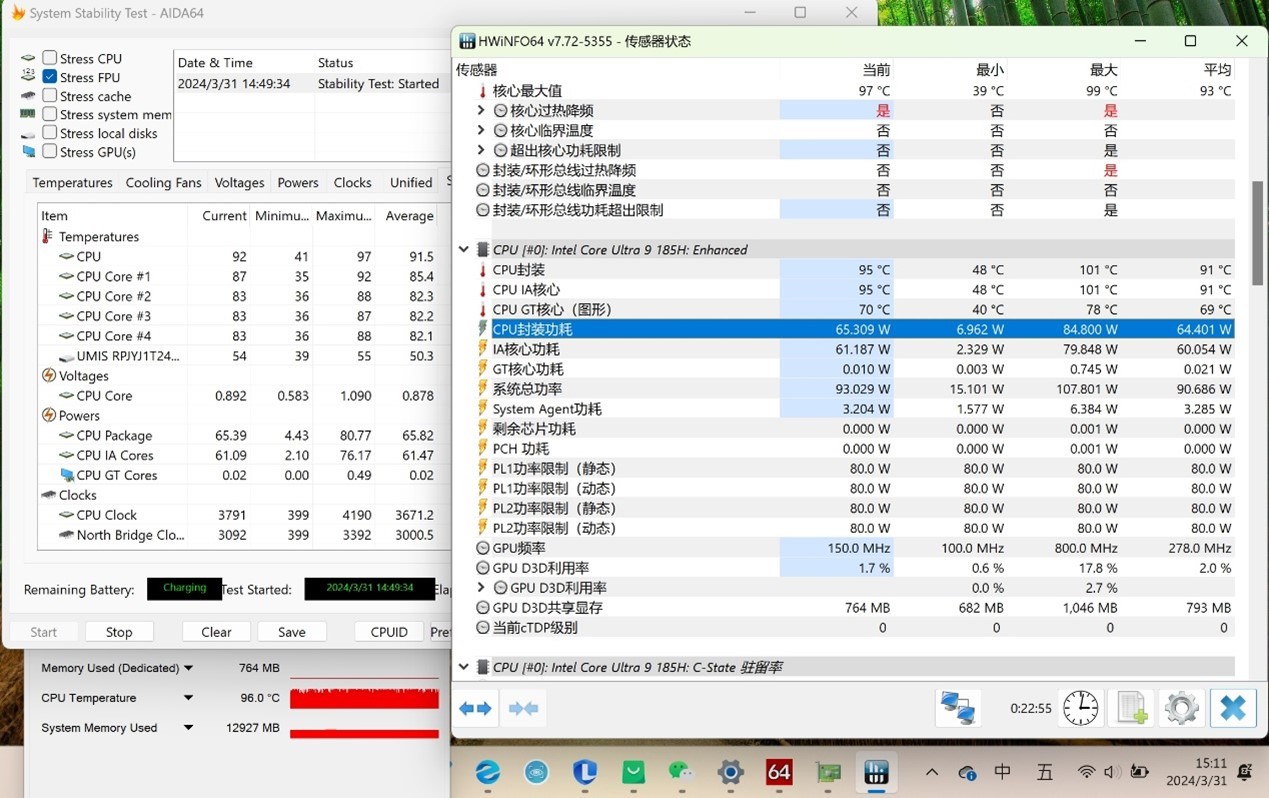
Task: Open AIDA64 taskbar icon
Action: (779, 772)
